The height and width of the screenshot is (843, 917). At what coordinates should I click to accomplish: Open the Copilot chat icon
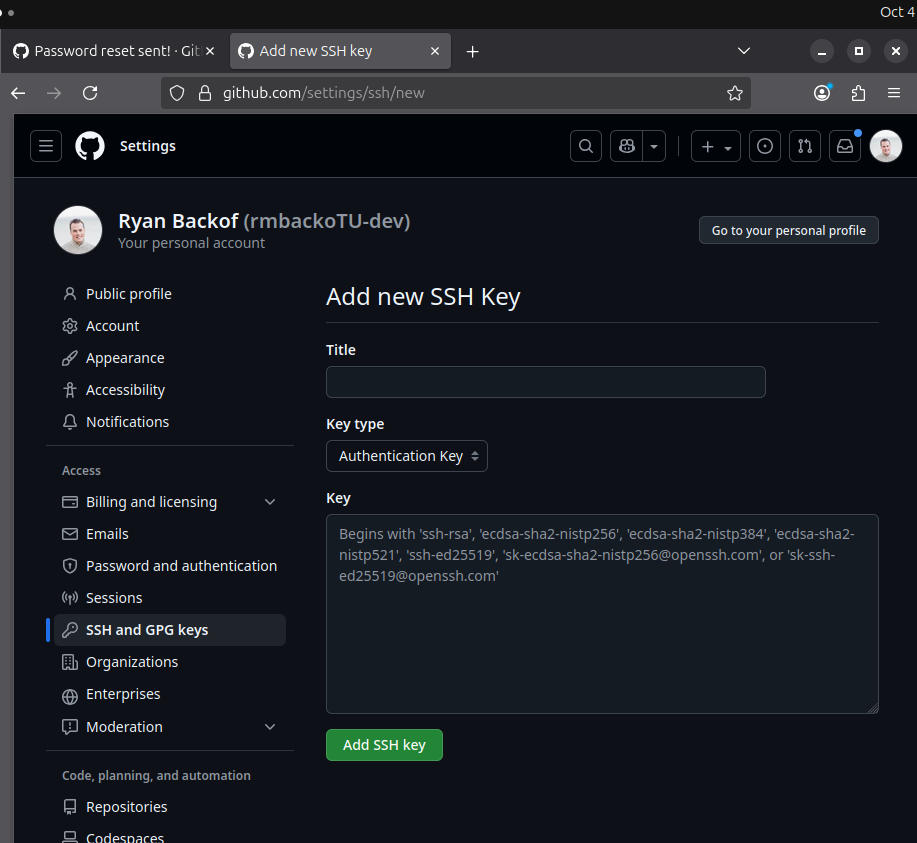coord(627,146)
